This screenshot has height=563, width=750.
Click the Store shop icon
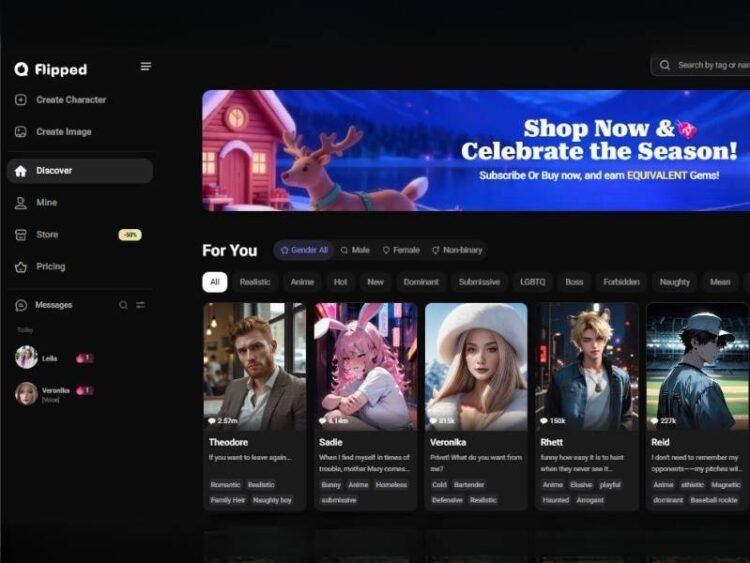click(21, 235)
